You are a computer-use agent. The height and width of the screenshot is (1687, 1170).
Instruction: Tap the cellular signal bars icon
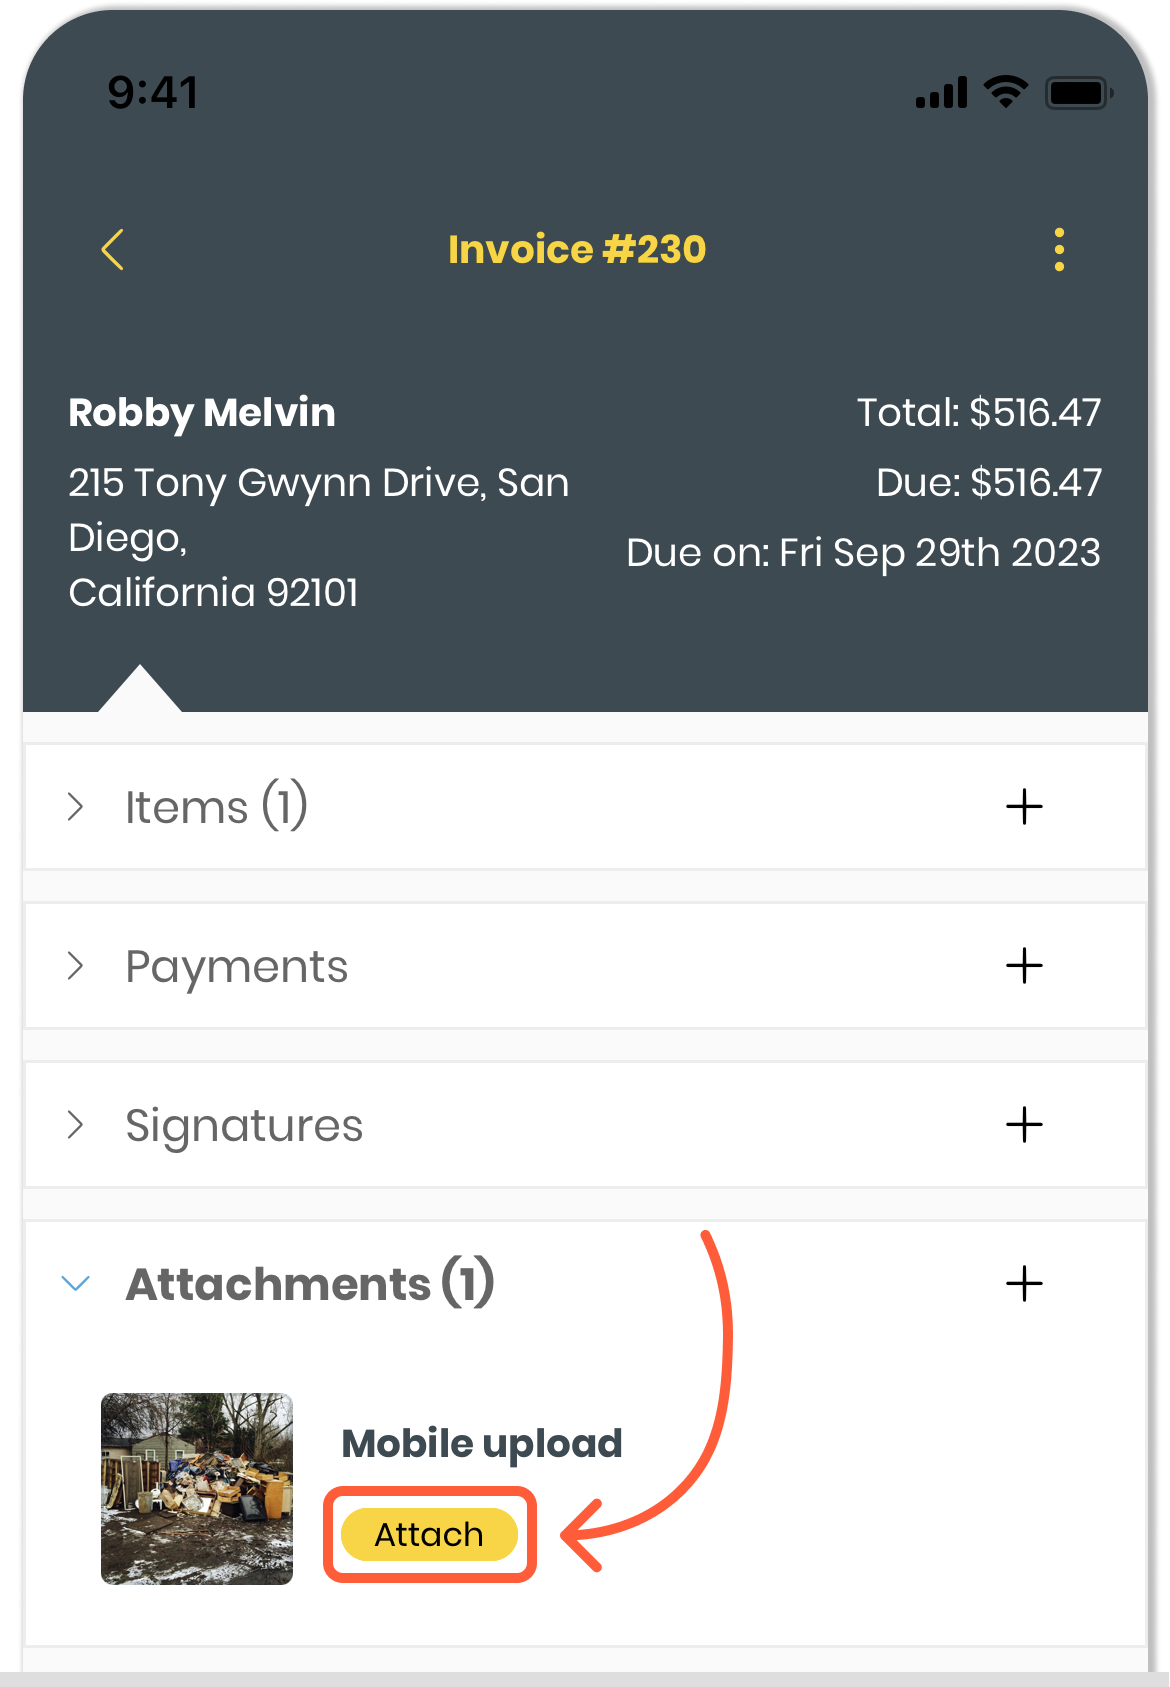[941, 93]
